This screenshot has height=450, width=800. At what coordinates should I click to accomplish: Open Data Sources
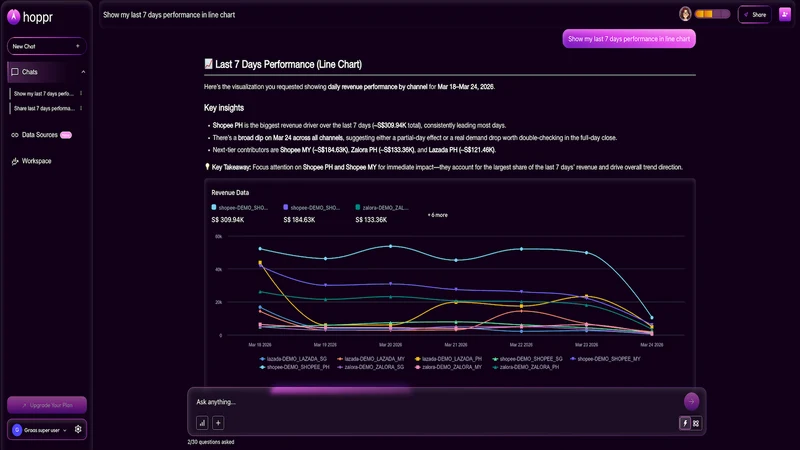(x=41, y=135)
